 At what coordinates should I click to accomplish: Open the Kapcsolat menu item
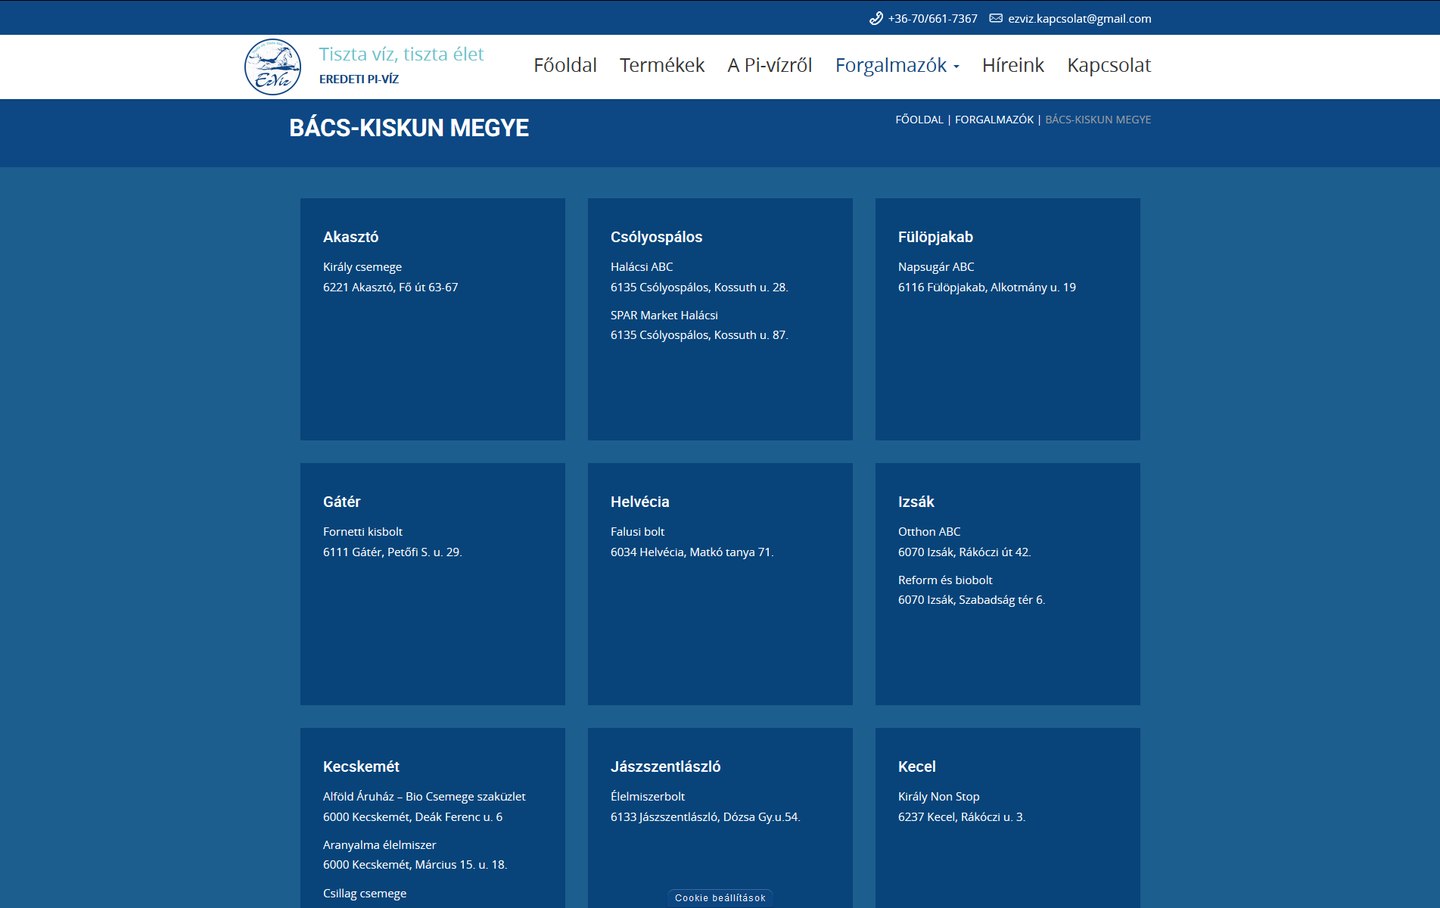[x=1109, y=65]
